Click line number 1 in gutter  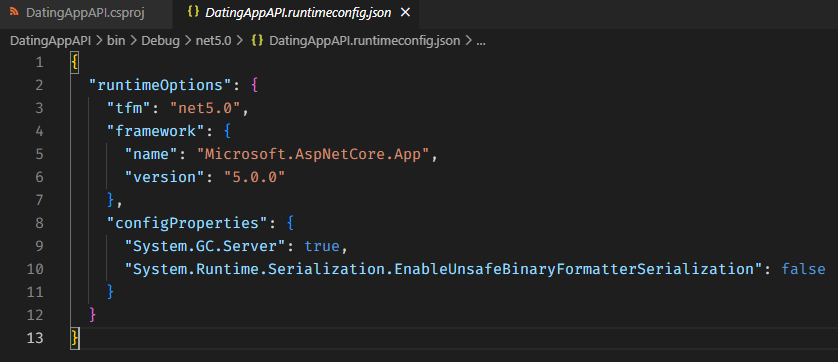click(x=39, y=63)
